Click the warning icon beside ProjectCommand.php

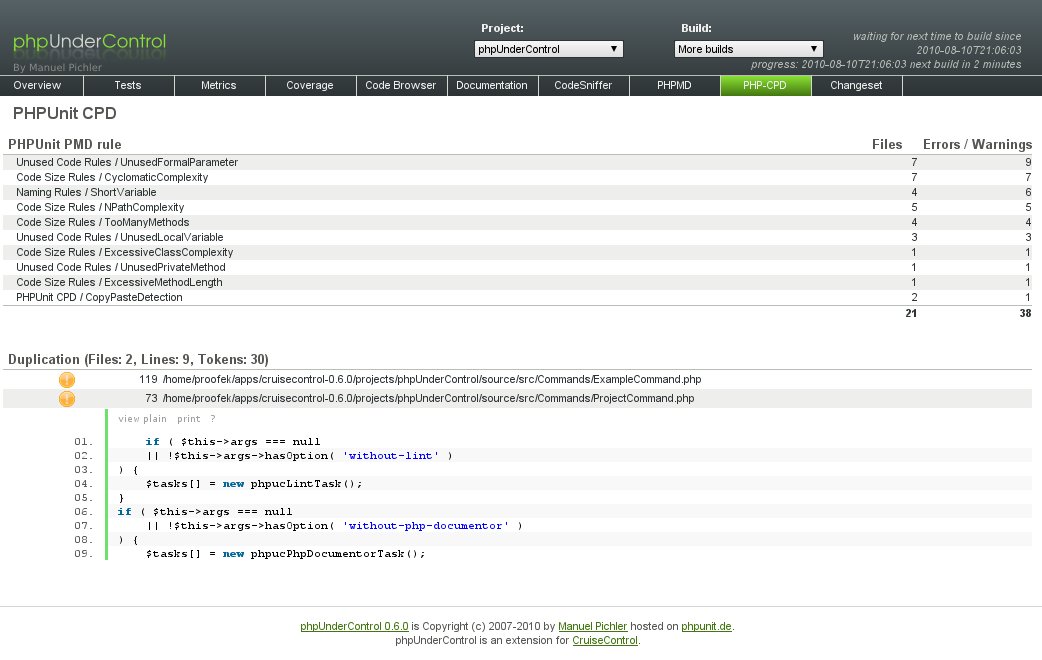click(x=67, y=399)
